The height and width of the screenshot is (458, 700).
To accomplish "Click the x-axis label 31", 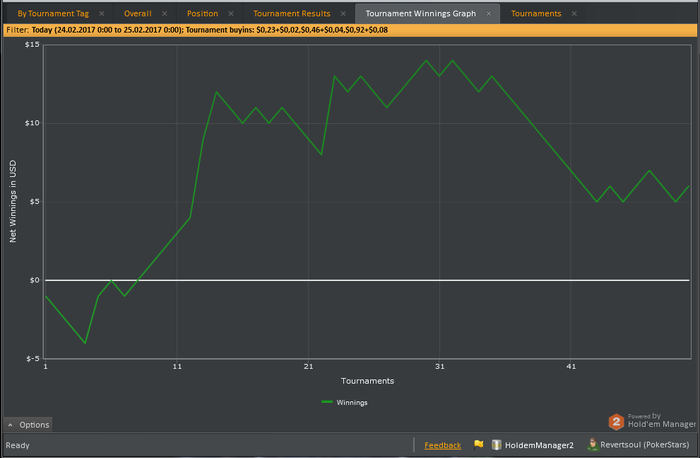I will 440,366.
